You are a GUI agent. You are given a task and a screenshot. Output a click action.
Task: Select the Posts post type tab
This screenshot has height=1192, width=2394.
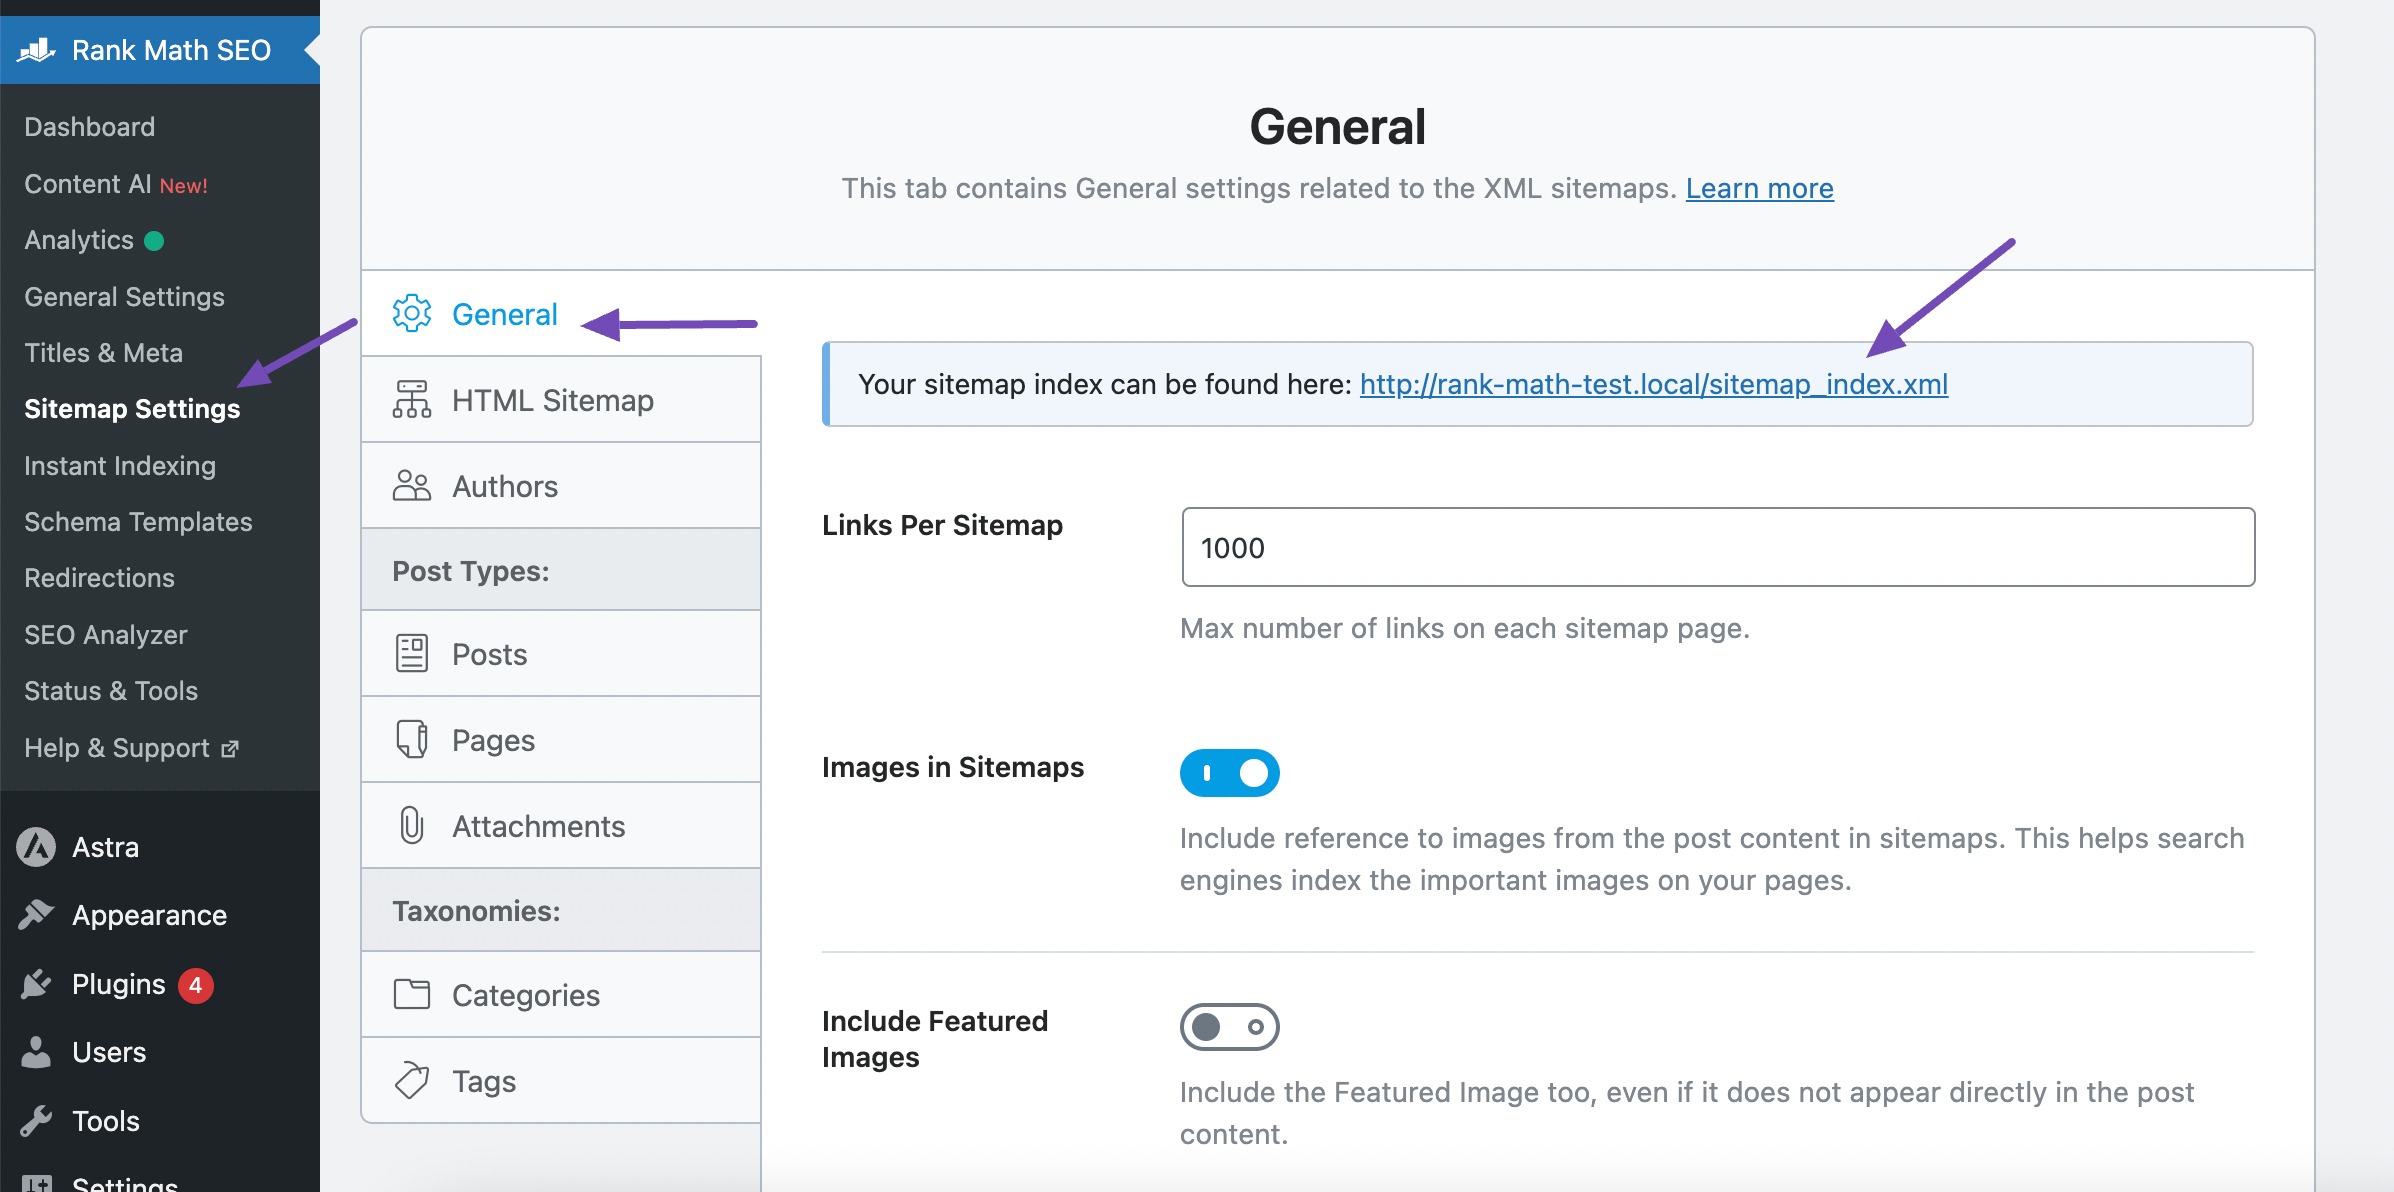[x=561, y=654]
